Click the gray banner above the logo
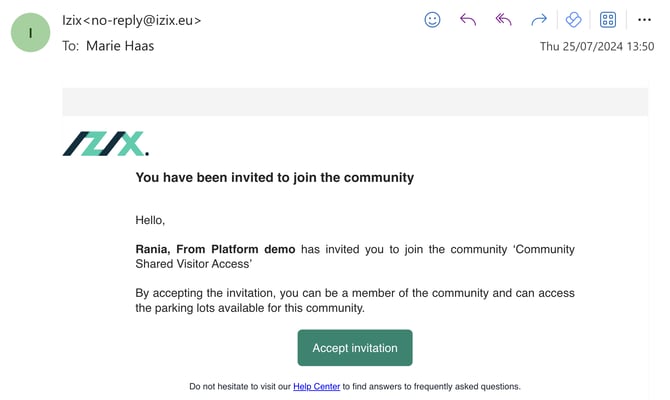670x400 pixels. (354, 102)
